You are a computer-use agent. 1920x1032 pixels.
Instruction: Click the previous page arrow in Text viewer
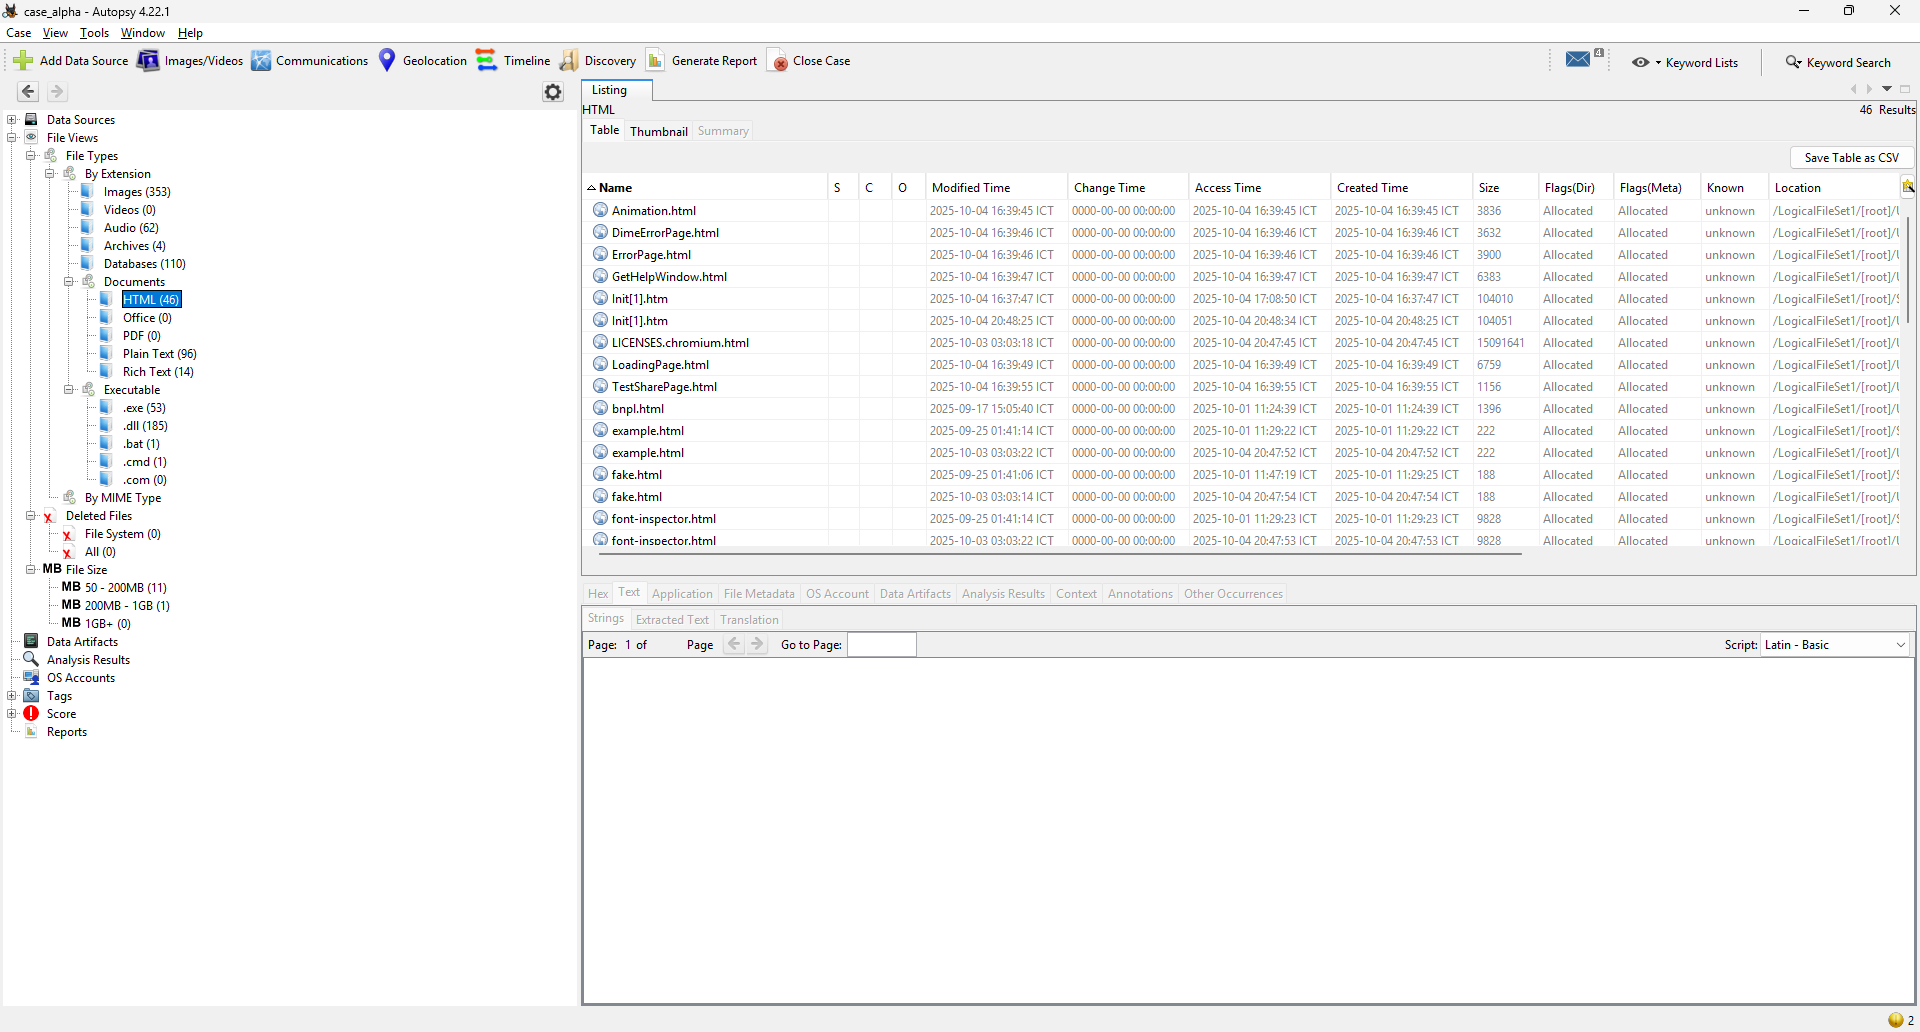[x=734, y=644]
